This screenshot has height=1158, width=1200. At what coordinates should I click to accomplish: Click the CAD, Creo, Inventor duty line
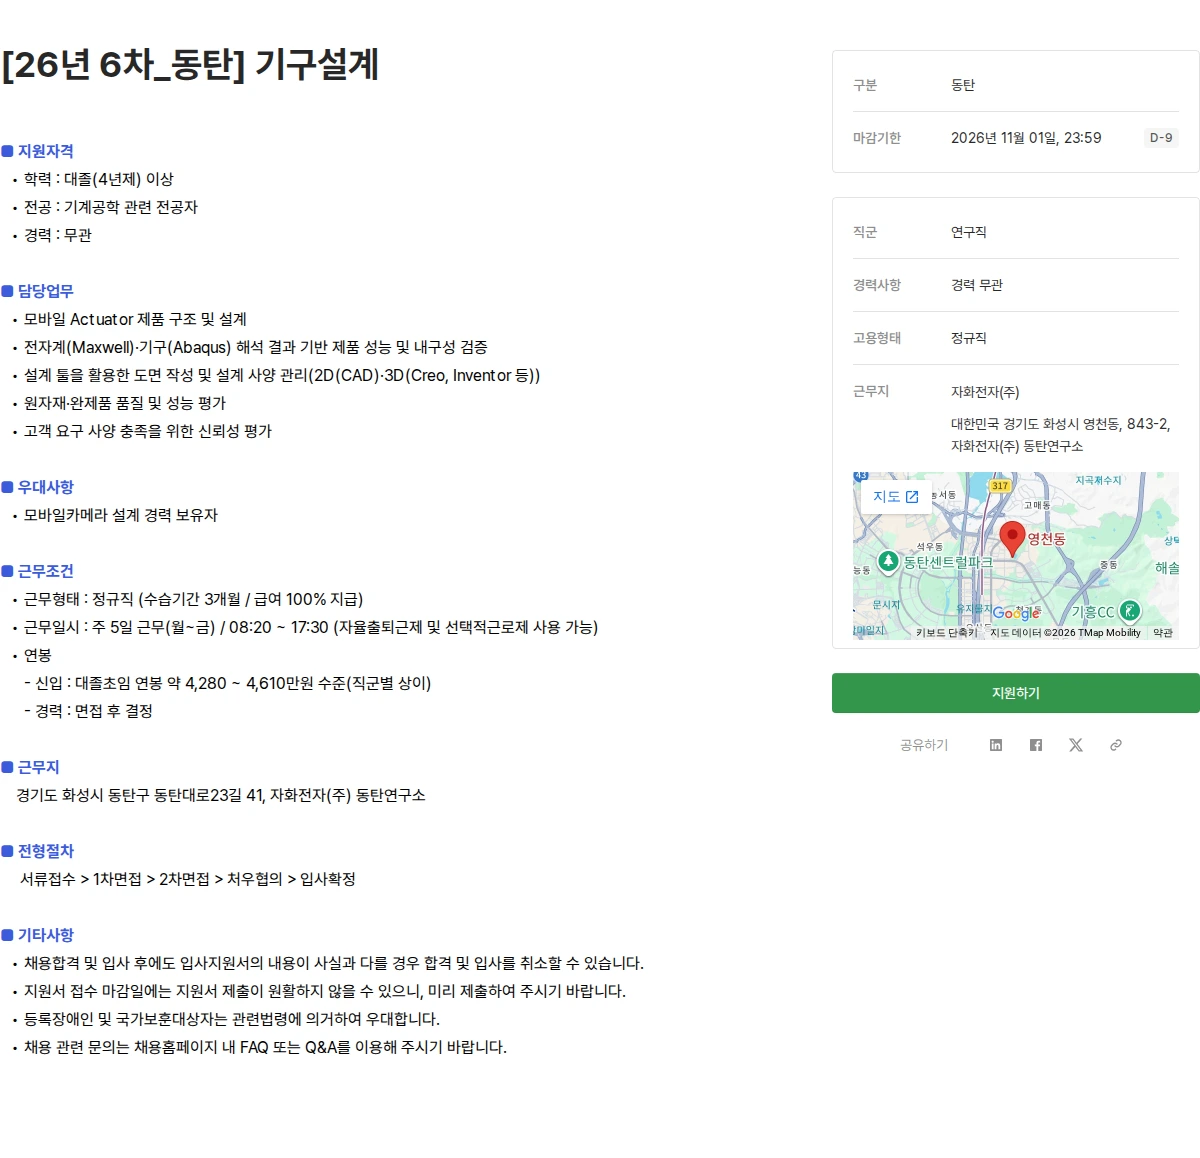tap(282, 375)
